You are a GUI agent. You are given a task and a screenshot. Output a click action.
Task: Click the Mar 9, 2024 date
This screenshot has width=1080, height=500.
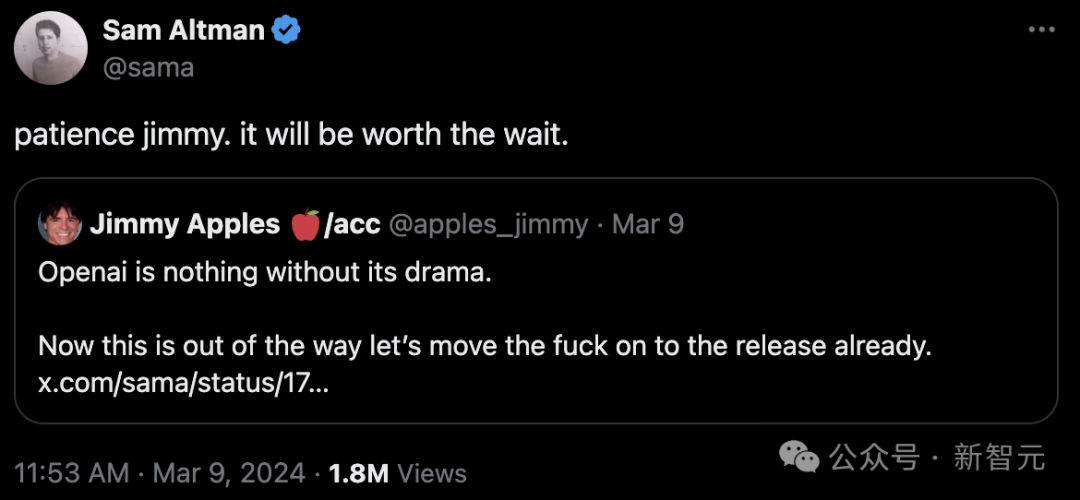point(229,473)
